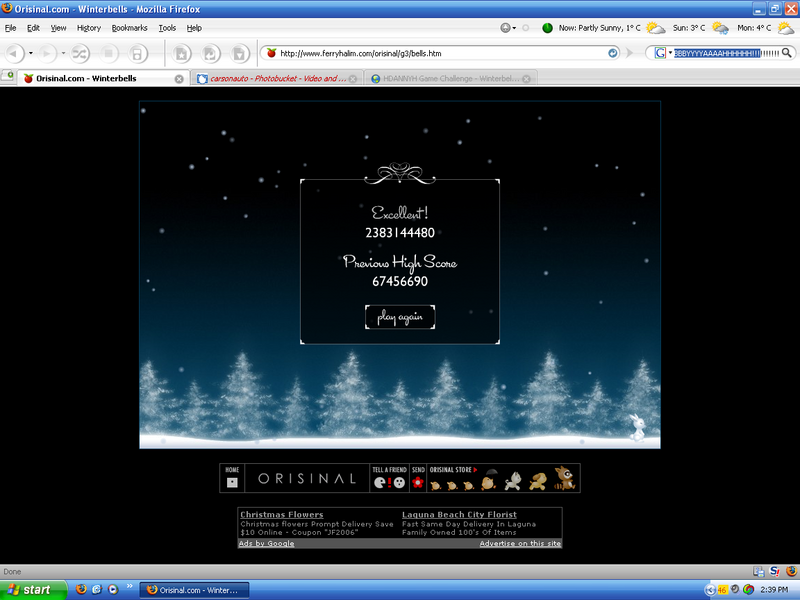Expand hidden system tray icons arrow
This screenshot has width=800, height=600.
pyautogui.click(x=710, y=590)
